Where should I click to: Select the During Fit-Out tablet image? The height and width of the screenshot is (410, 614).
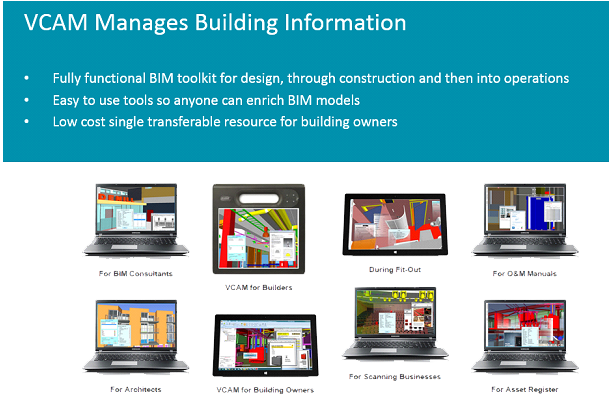395,224
